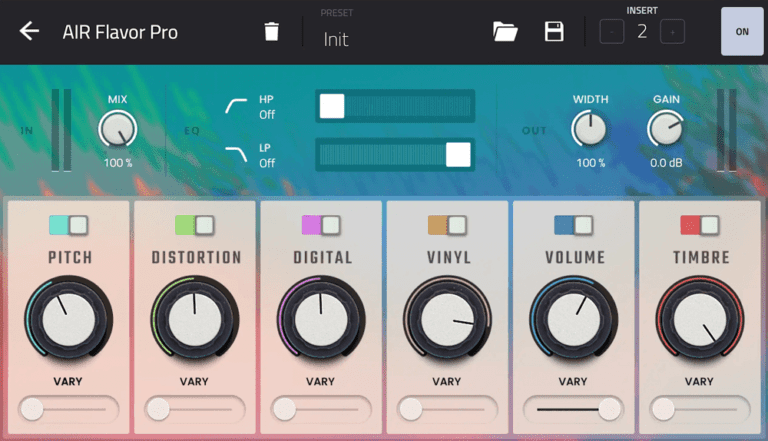Decrease the insert number with minus button

(x=611, y=32)
